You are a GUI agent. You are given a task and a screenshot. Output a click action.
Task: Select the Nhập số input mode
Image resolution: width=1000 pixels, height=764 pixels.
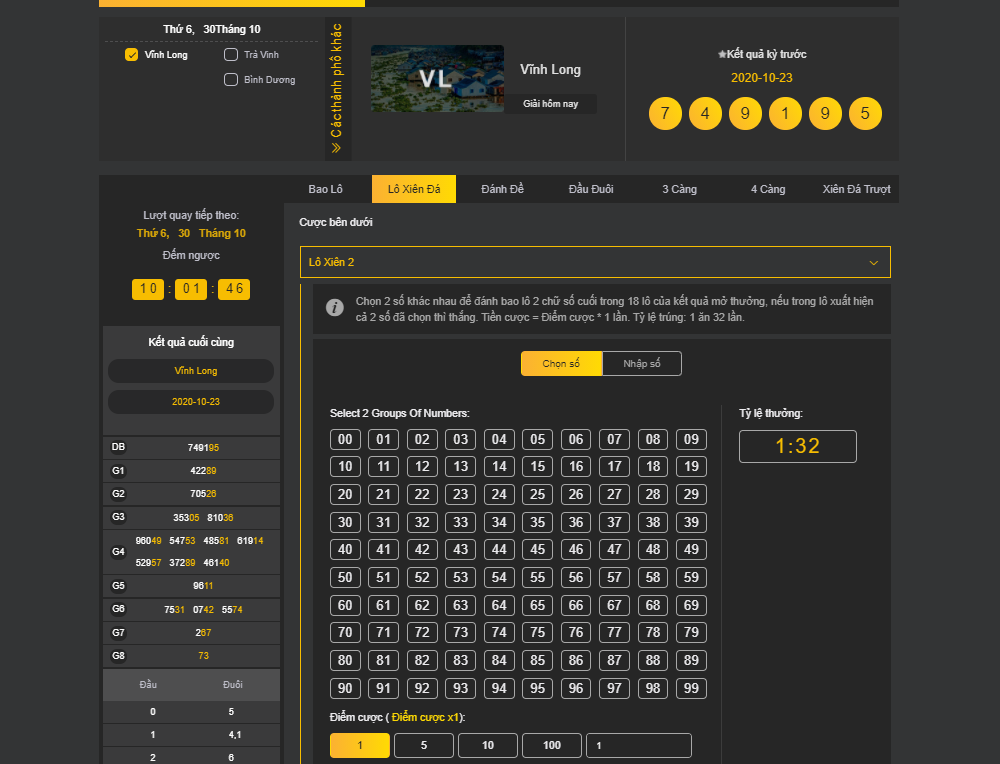[x=641, y=364]
